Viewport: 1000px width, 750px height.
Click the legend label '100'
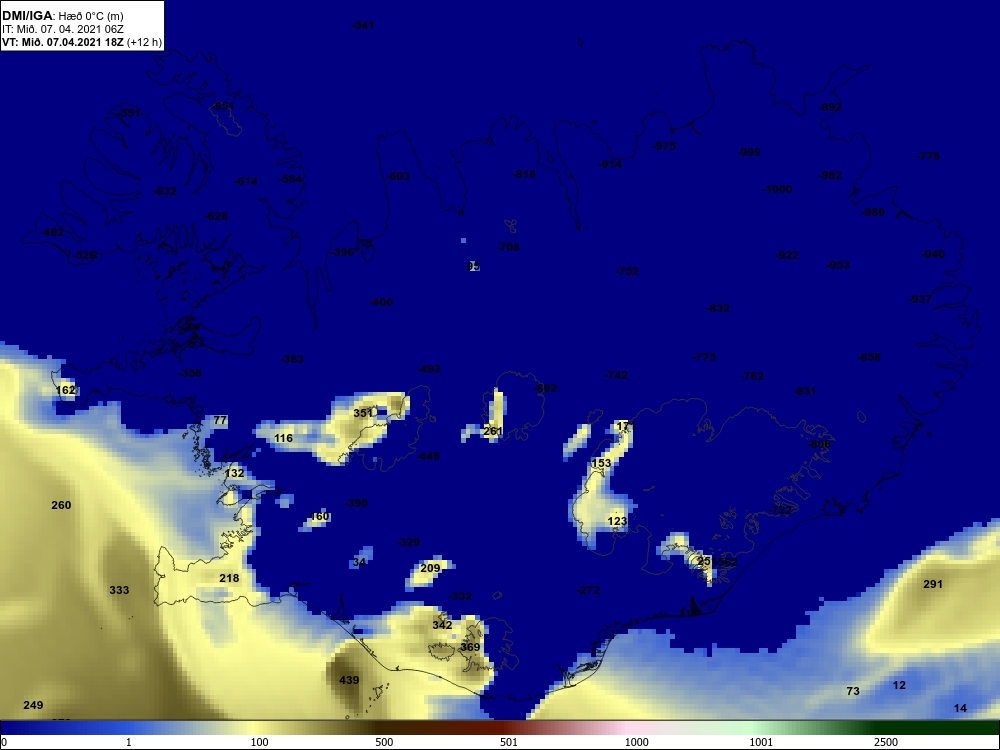pyautogui.click(x=259, y=742)
